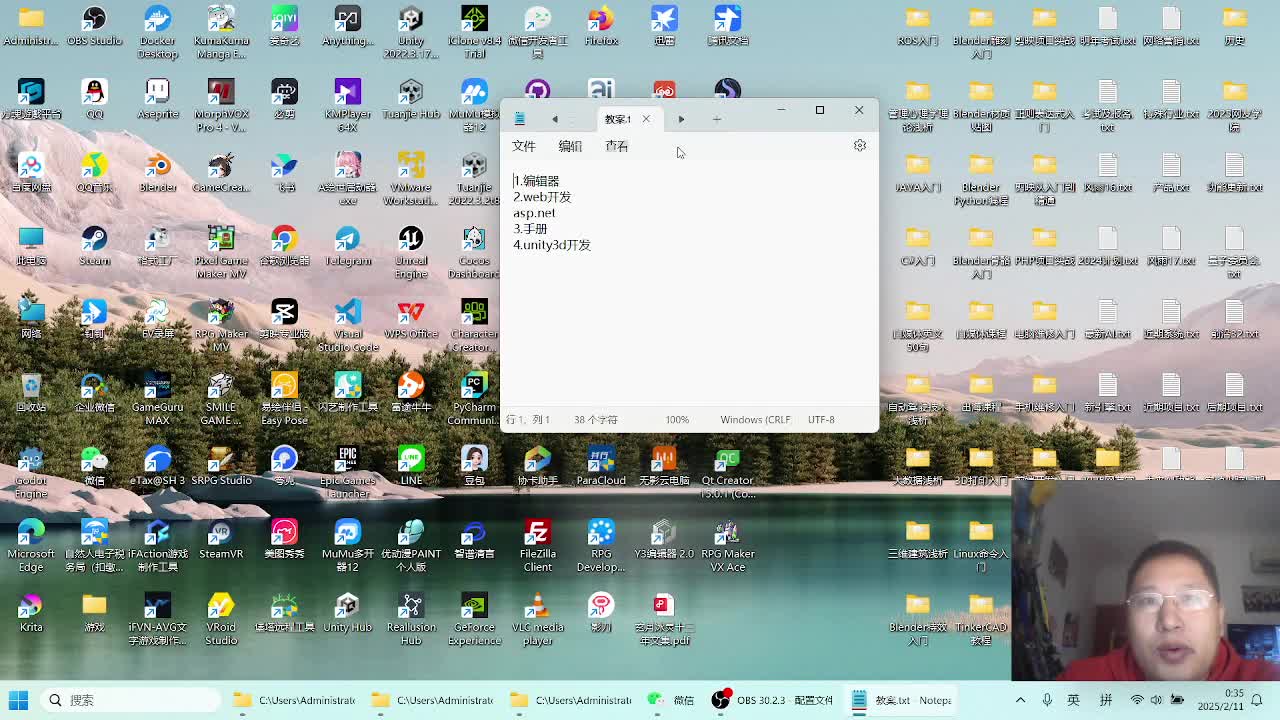Open Telegram desktop shortcut

point(347,246)
